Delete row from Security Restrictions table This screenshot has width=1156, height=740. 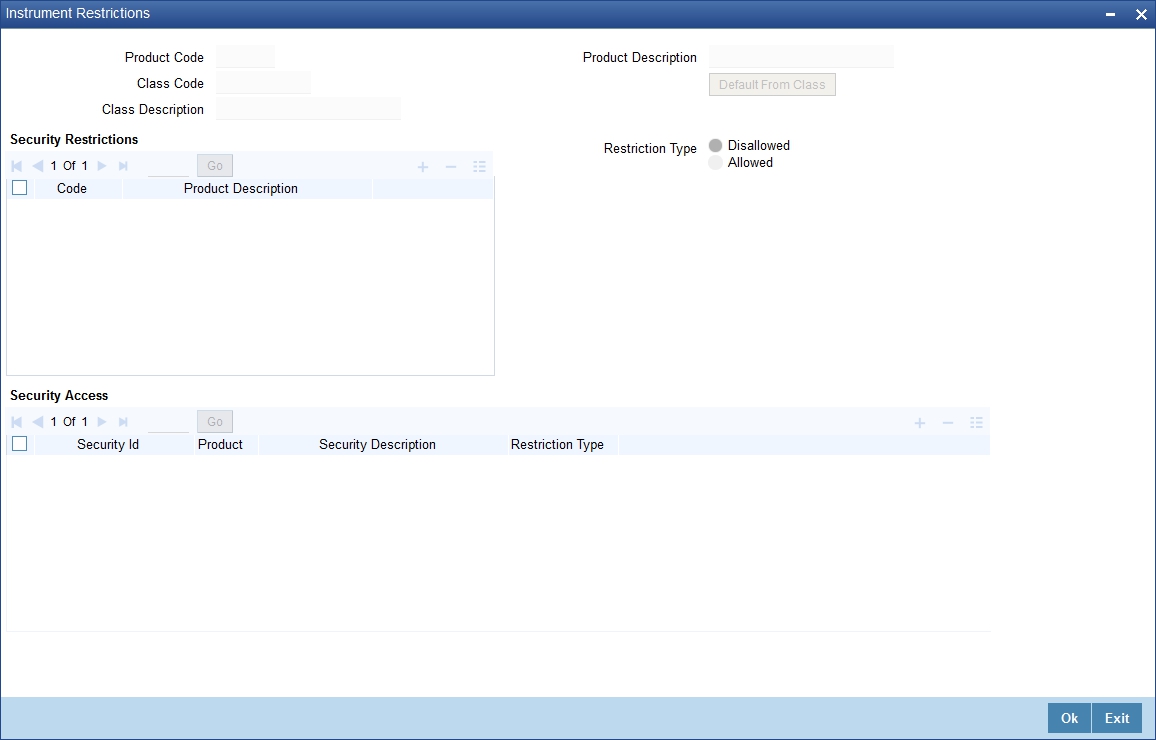451,167
